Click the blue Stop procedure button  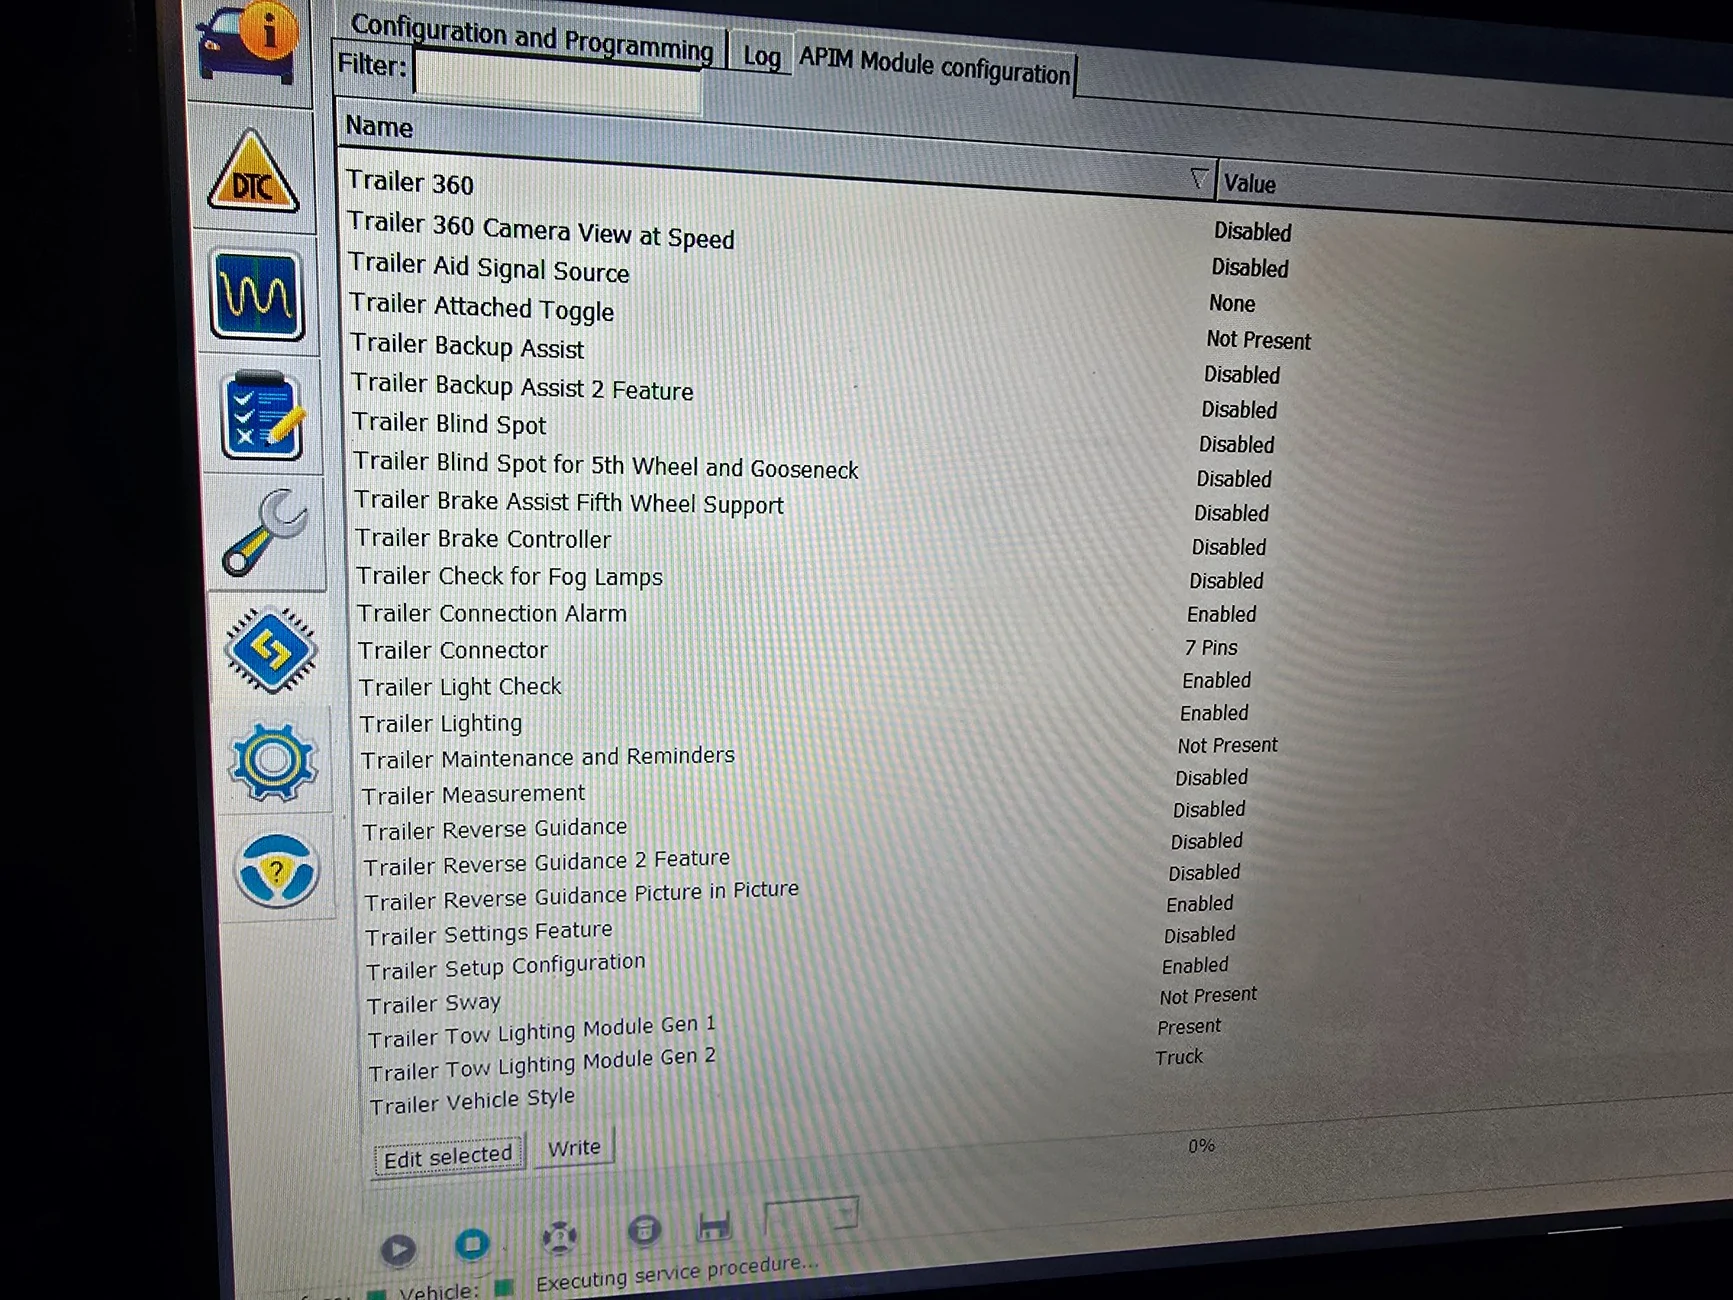click(472, 1243)
